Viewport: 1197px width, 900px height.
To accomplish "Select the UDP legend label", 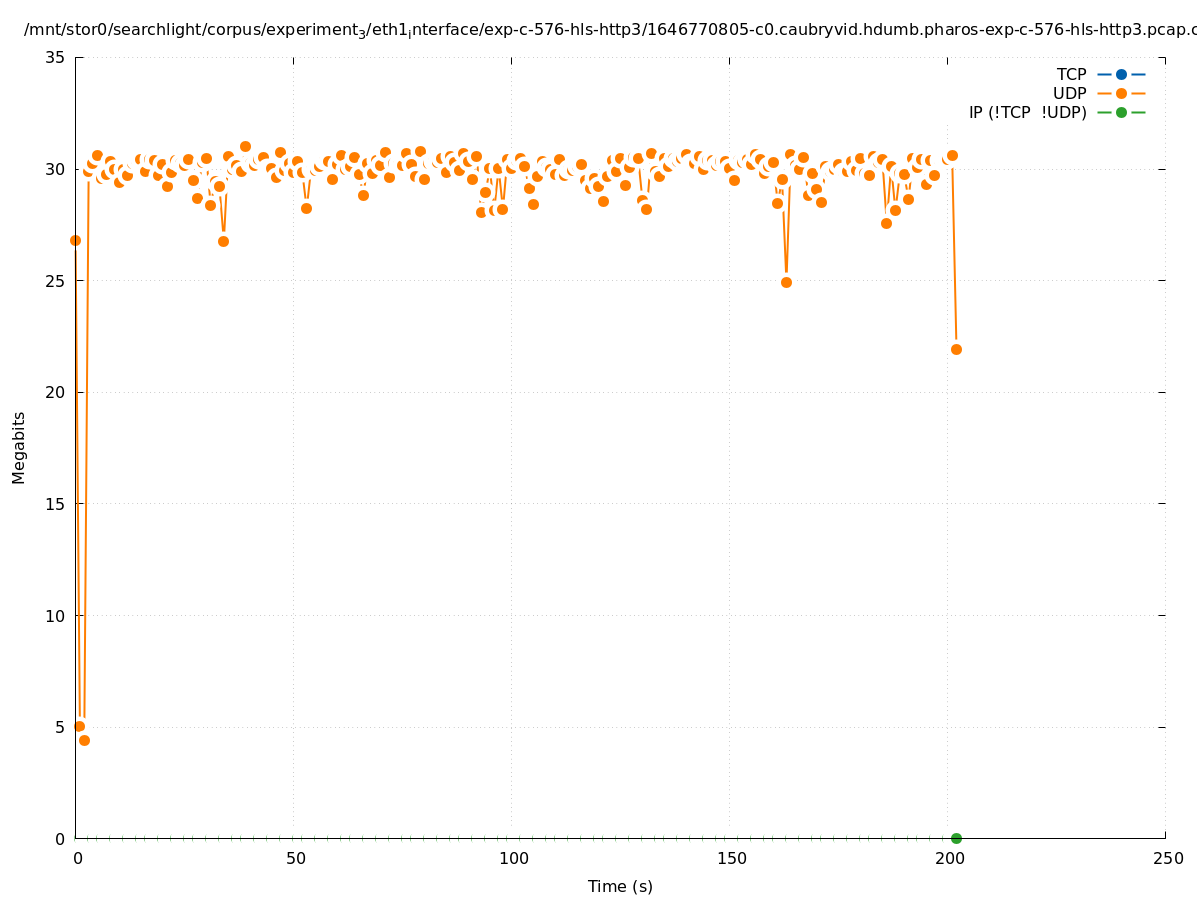I will 1069,93.
